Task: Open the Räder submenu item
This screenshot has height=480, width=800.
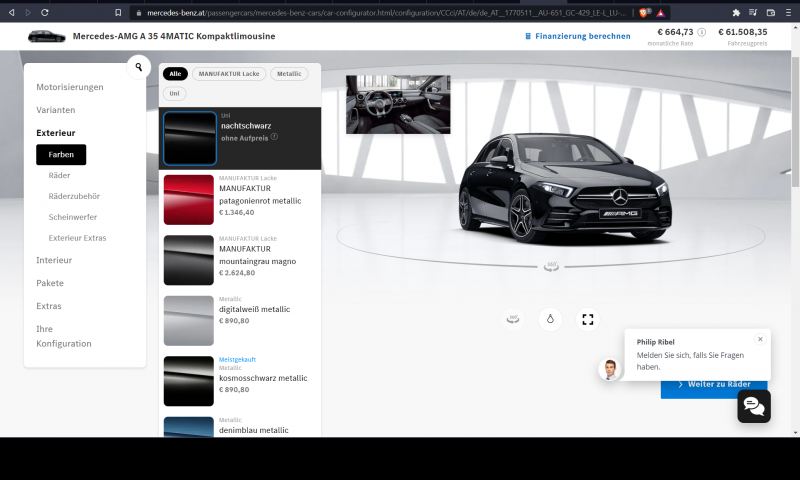Action: pos(59,175)
